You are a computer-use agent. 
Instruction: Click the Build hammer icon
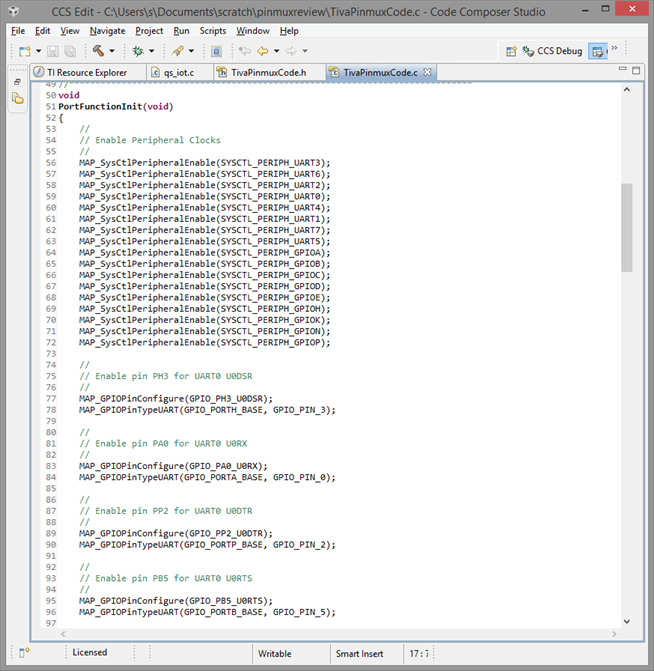coord(98,51)
